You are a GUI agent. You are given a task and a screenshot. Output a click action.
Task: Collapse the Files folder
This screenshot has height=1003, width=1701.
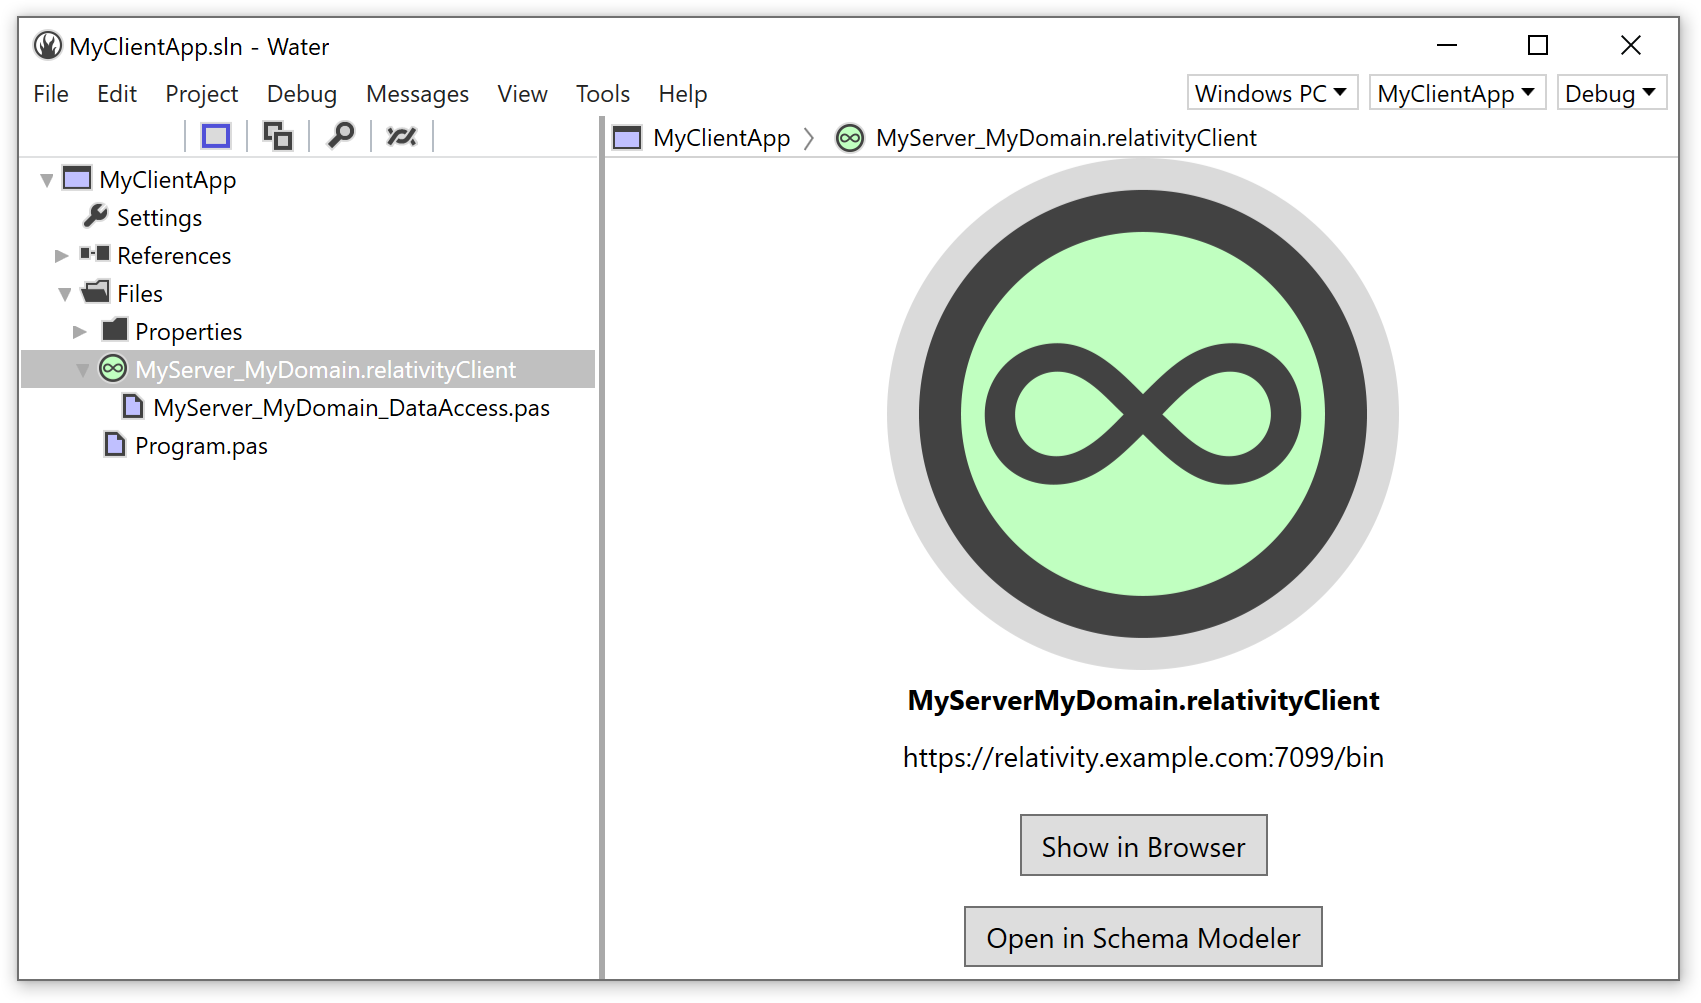click(x=65, y=294)
